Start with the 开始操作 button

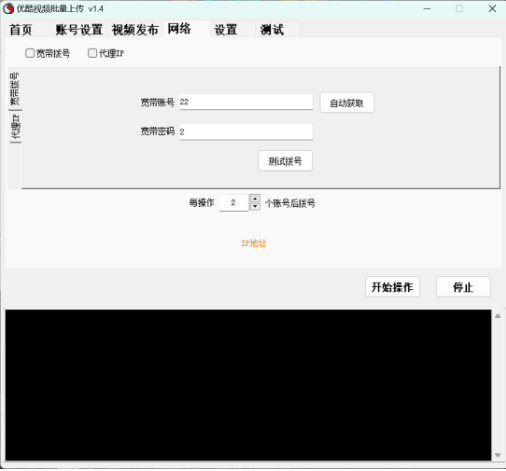click(392, 287)
